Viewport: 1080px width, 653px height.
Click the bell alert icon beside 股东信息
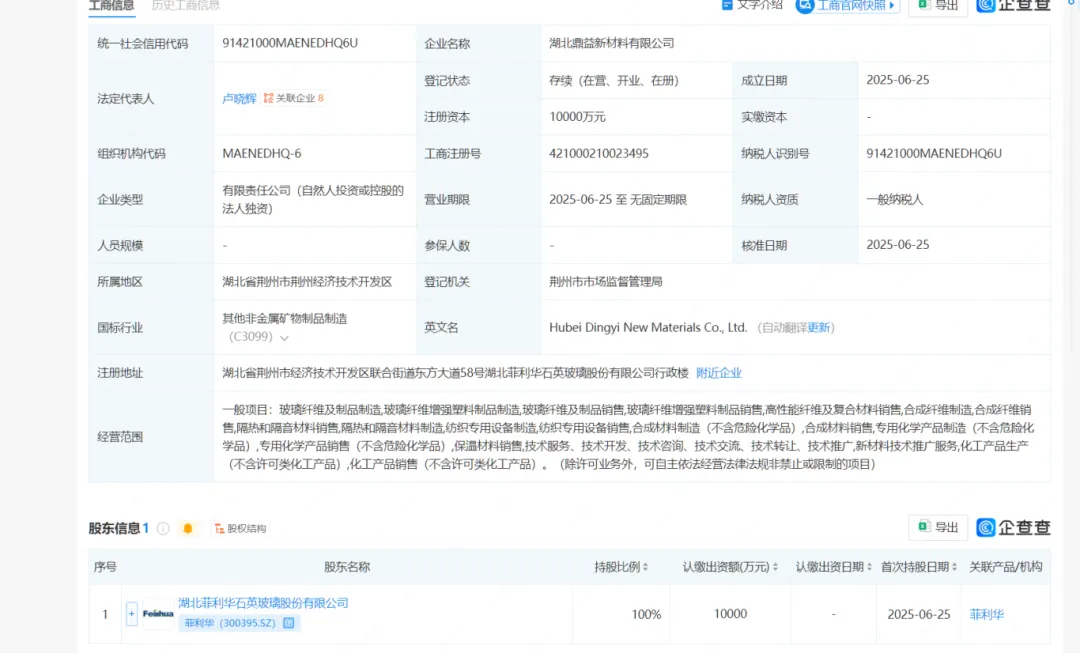pyautogui.click(x=187, y=528)
